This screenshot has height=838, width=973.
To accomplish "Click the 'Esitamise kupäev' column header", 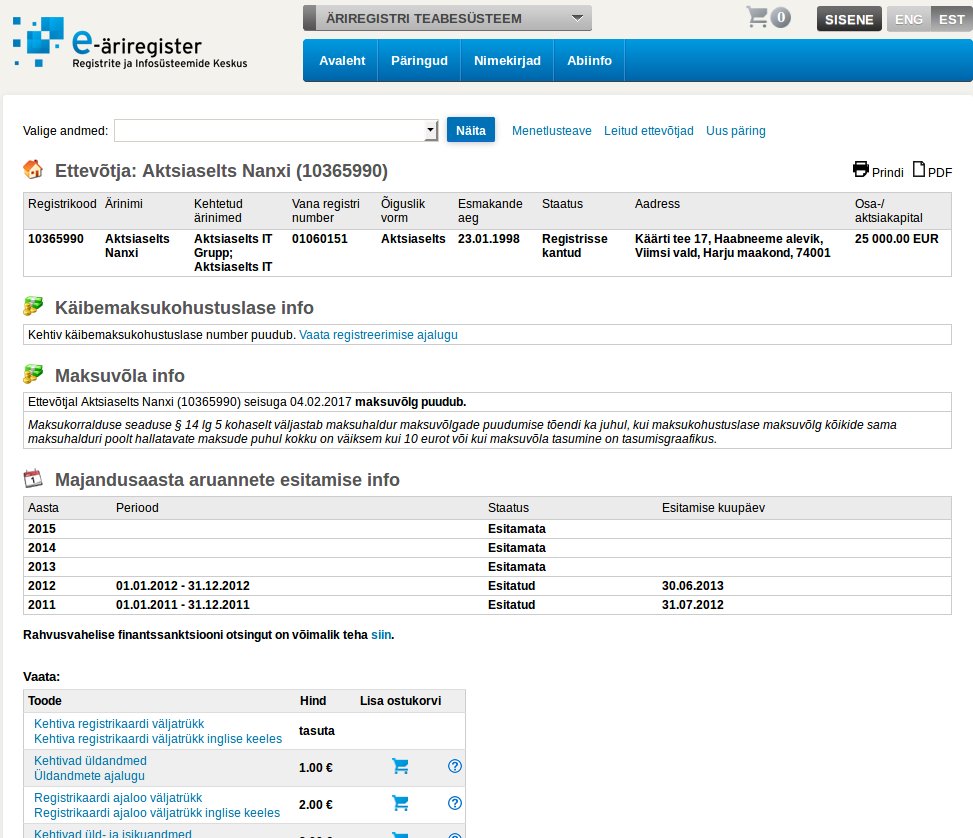I will click(713, 508).
